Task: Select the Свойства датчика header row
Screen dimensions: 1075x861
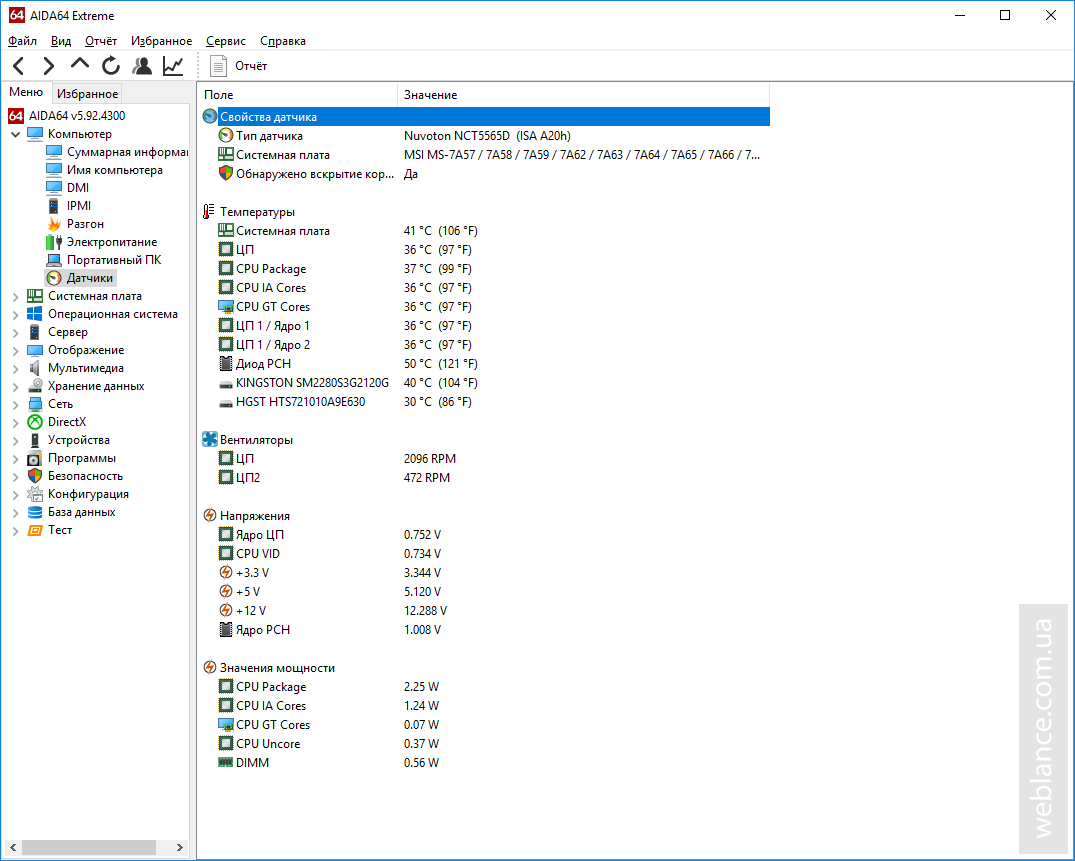Action: click(486, 117)
